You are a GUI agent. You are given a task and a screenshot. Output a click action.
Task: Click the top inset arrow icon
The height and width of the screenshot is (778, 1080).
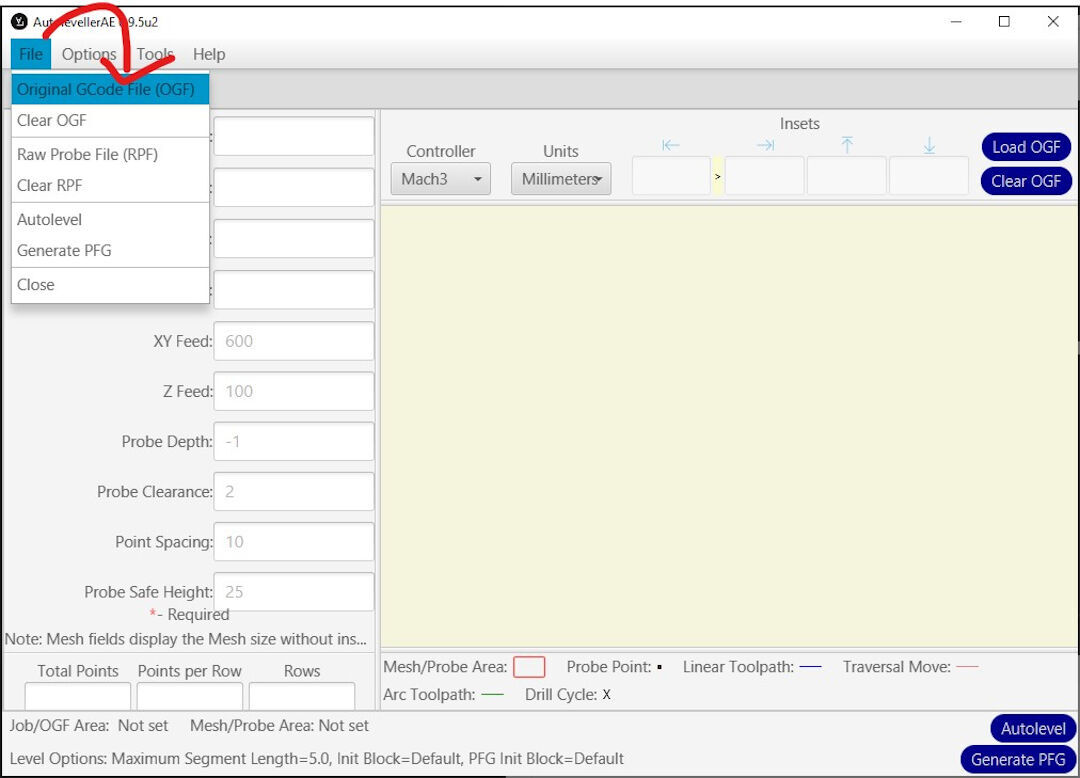(846, 145)
